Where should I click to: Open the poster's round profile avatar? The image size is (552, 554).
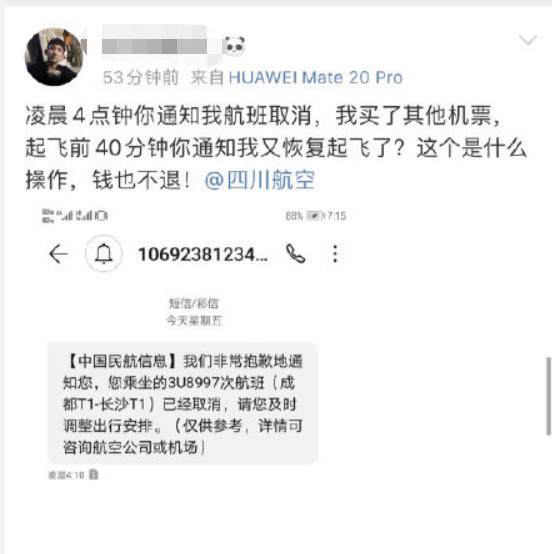click(54, 57)
